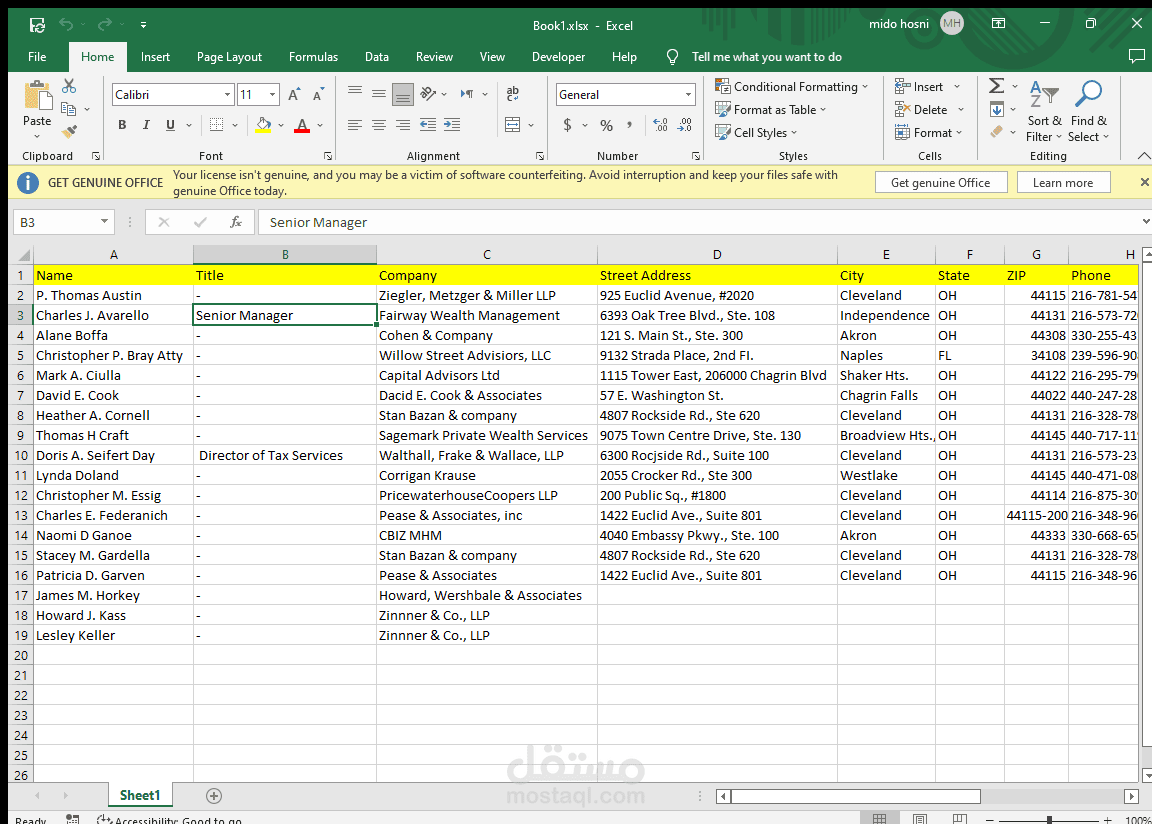Open the File tab

37,57
